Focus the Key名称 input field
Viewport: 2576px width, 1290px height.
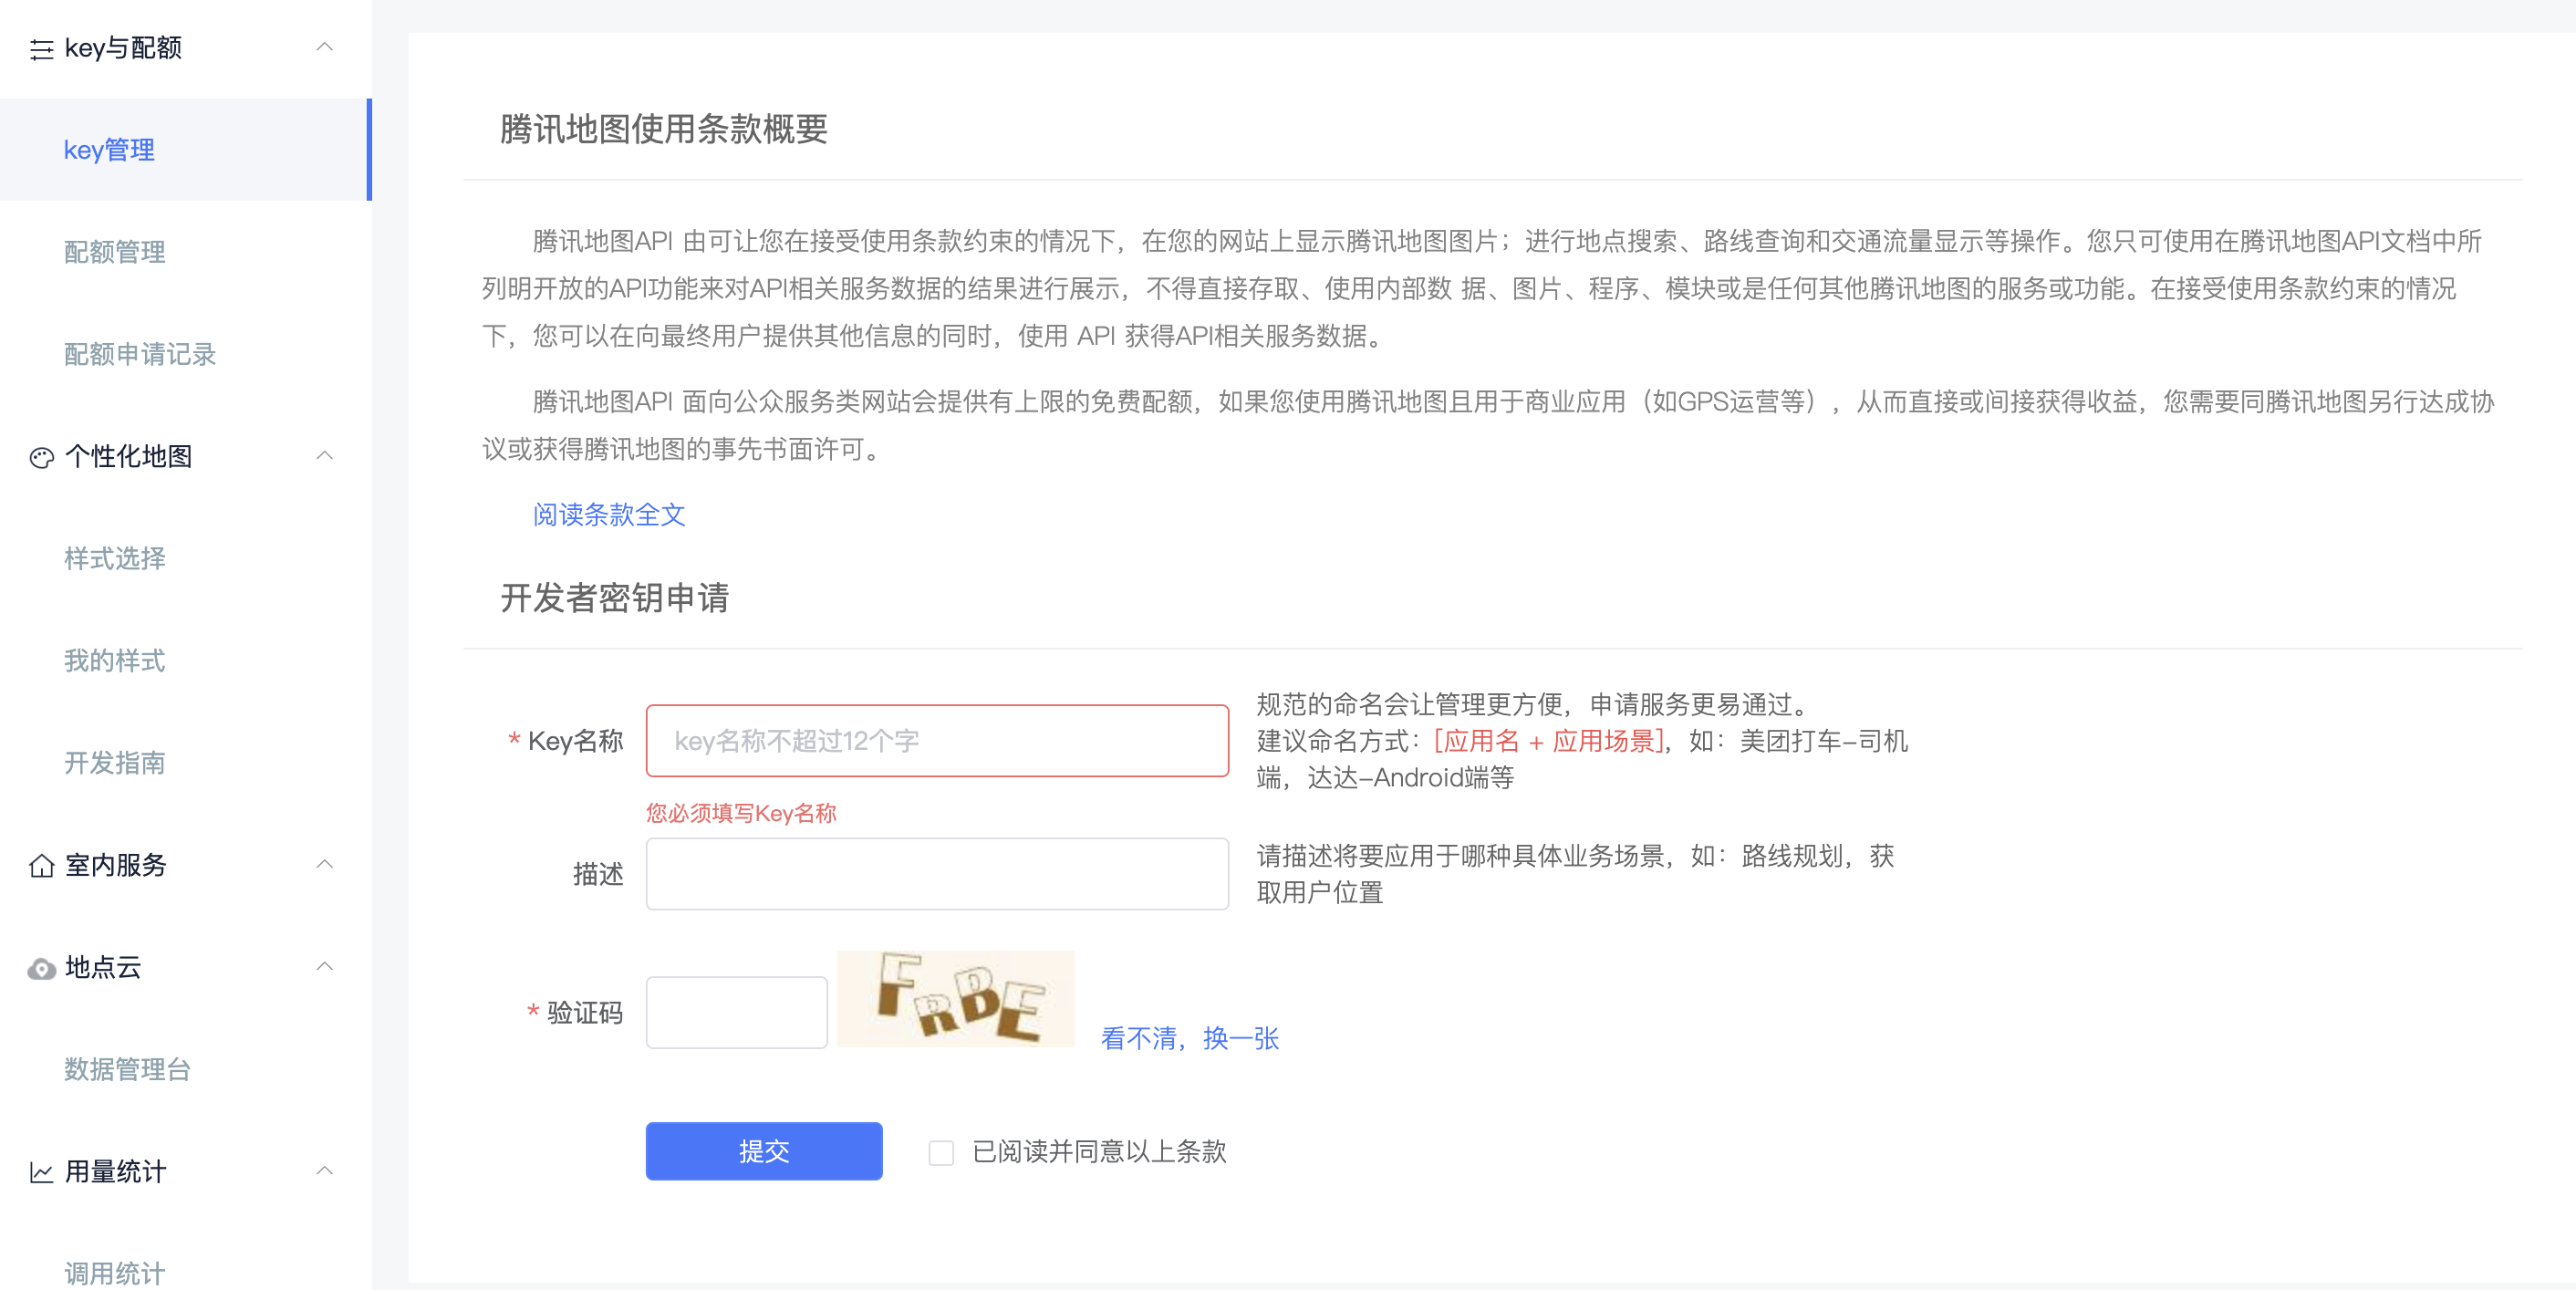click(x=937, y=741)
